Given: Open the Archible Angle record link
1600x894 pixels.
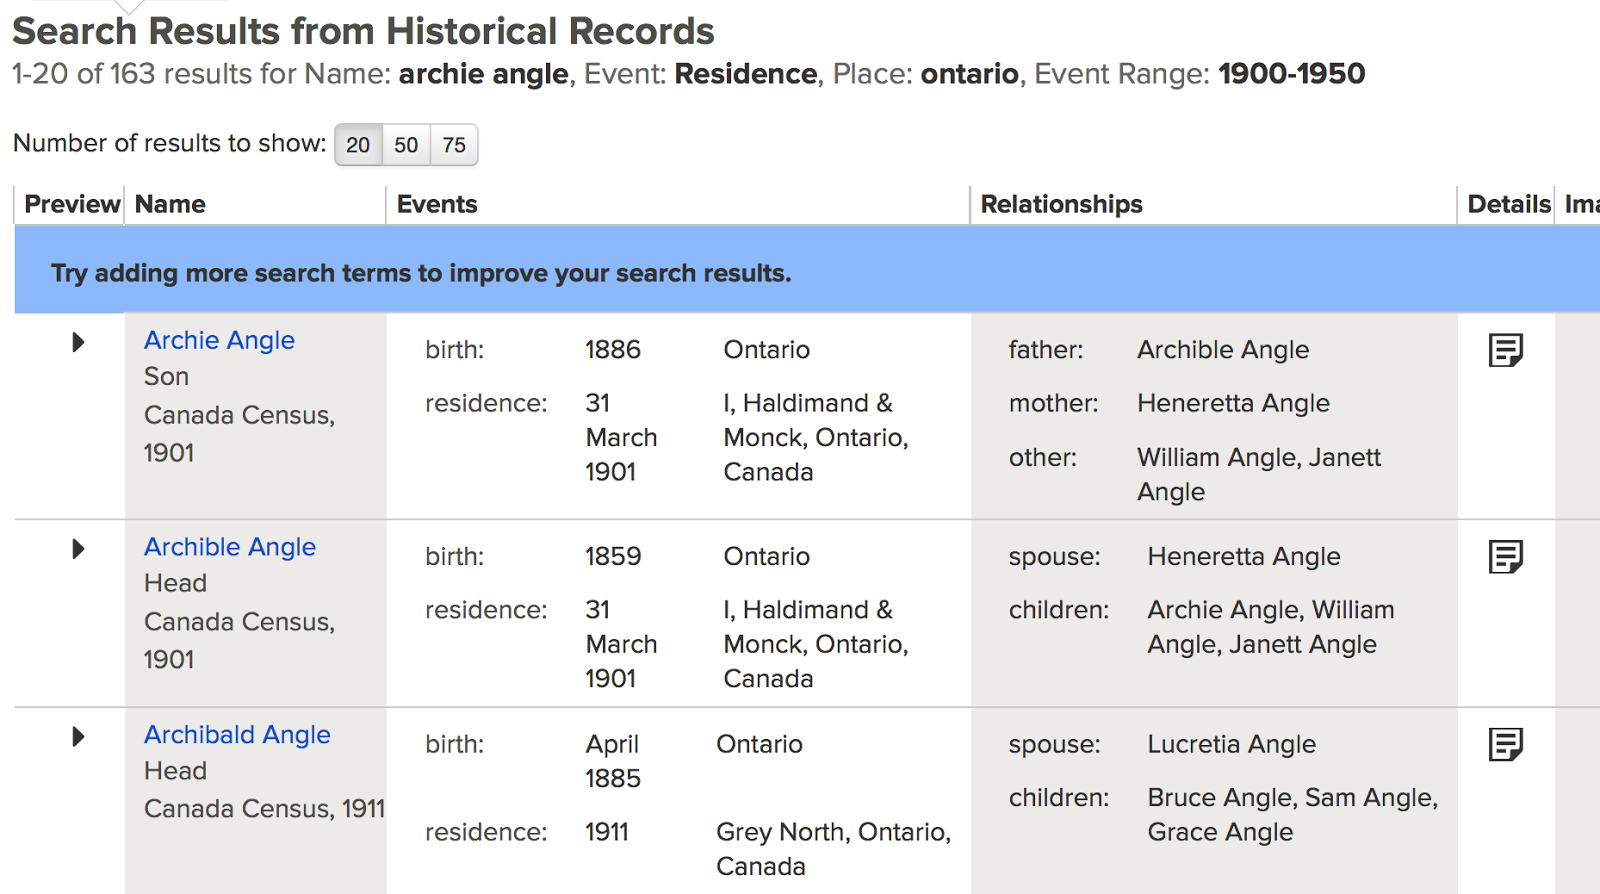Looking at the screenshot, I should click(230, 547).
